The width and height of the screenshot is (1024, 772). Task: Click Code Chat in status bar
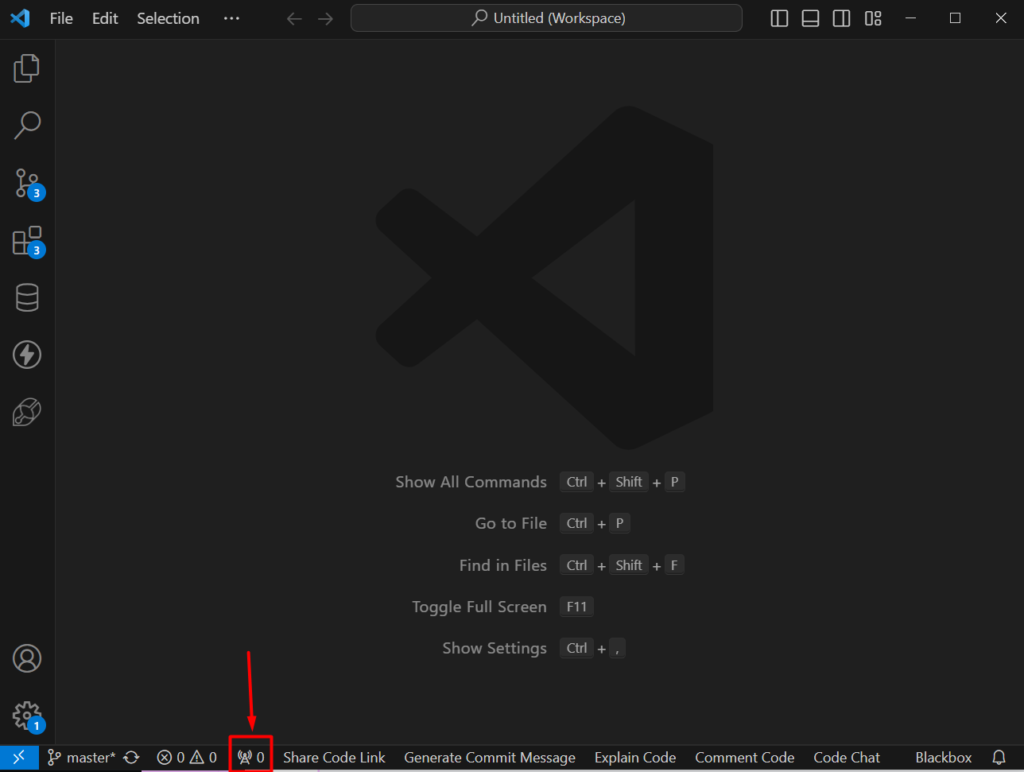point(846,758)
